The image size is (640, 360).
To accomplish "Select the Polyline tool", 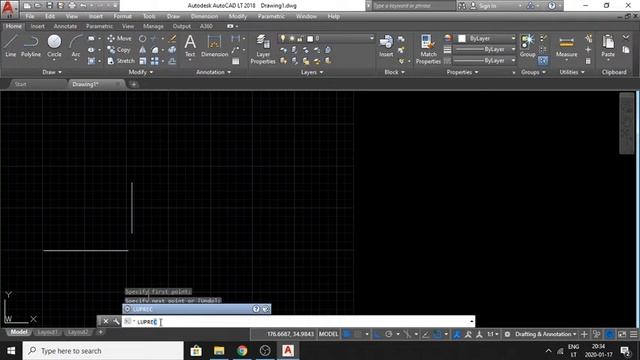I will tap(31, 45).
